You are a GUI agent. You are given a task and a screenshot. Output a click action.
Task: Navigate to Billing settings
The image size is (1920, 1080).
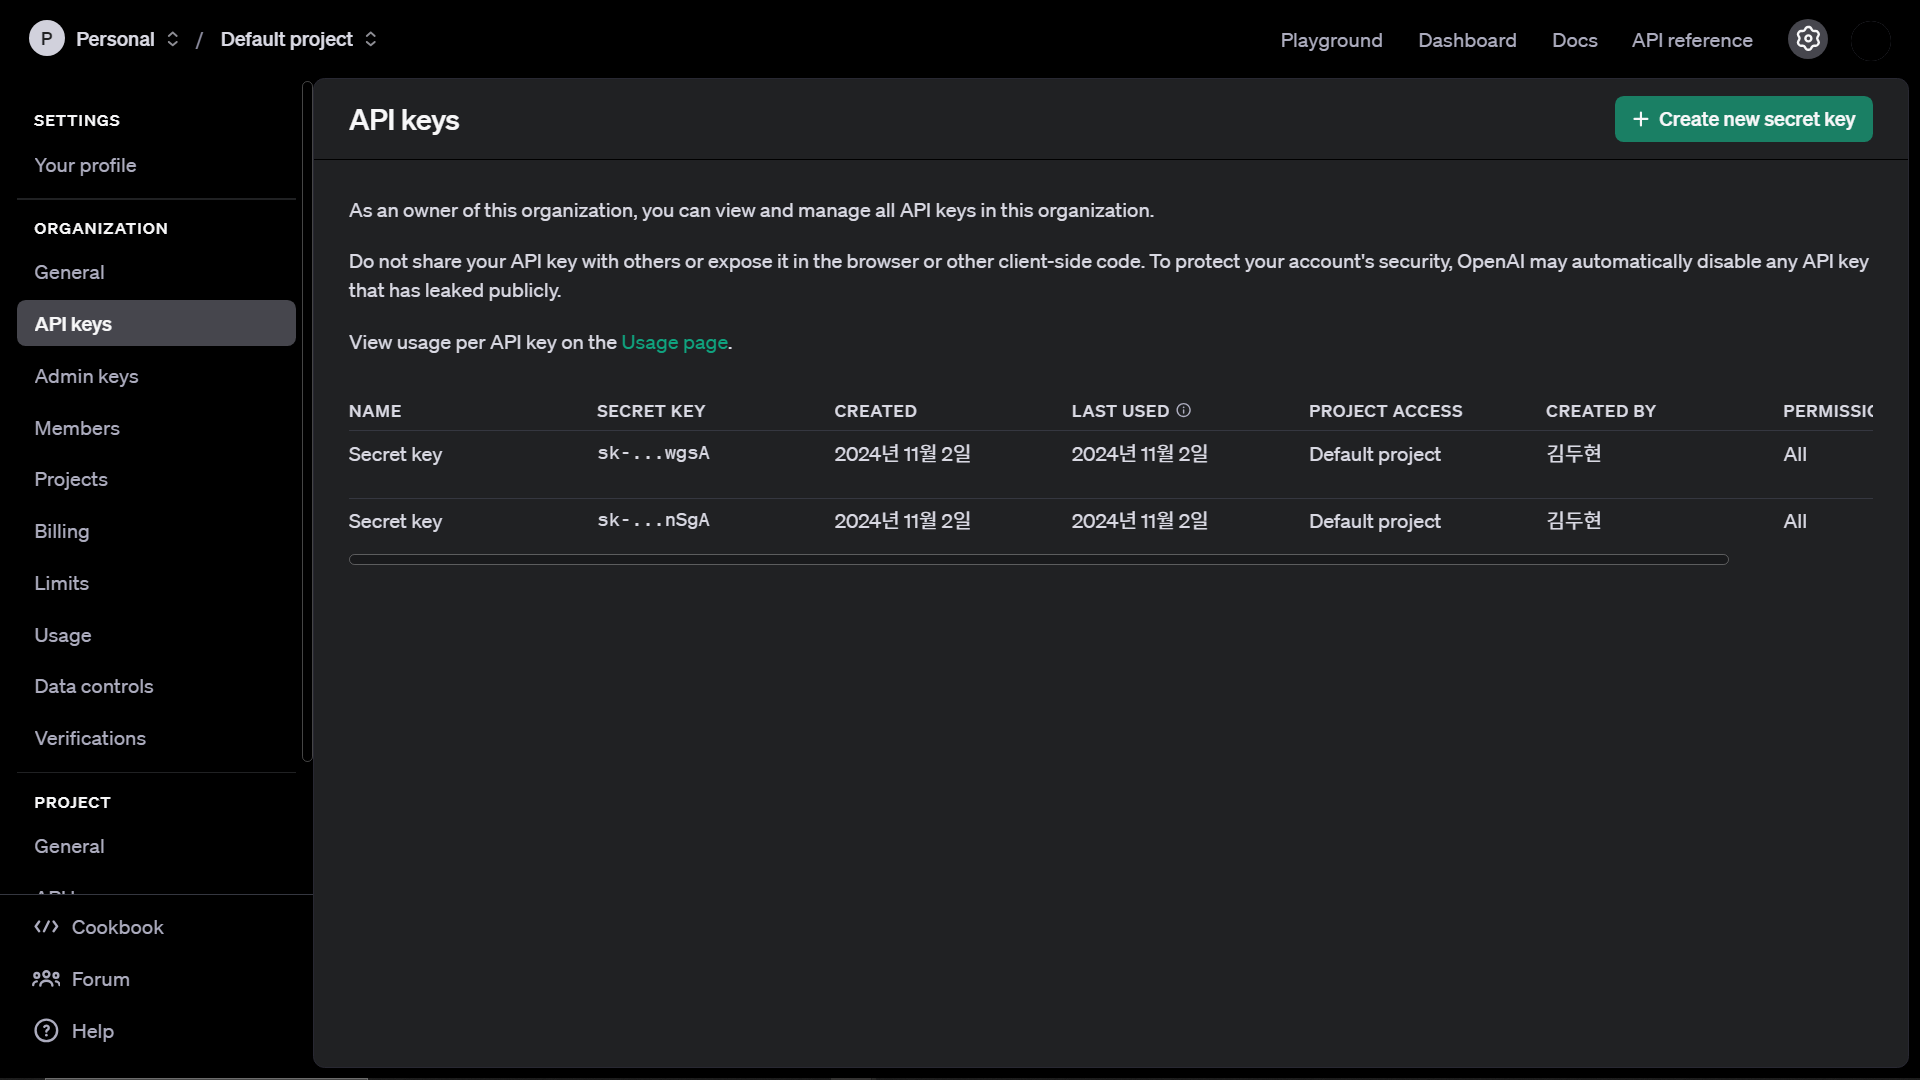coord(62,531)
